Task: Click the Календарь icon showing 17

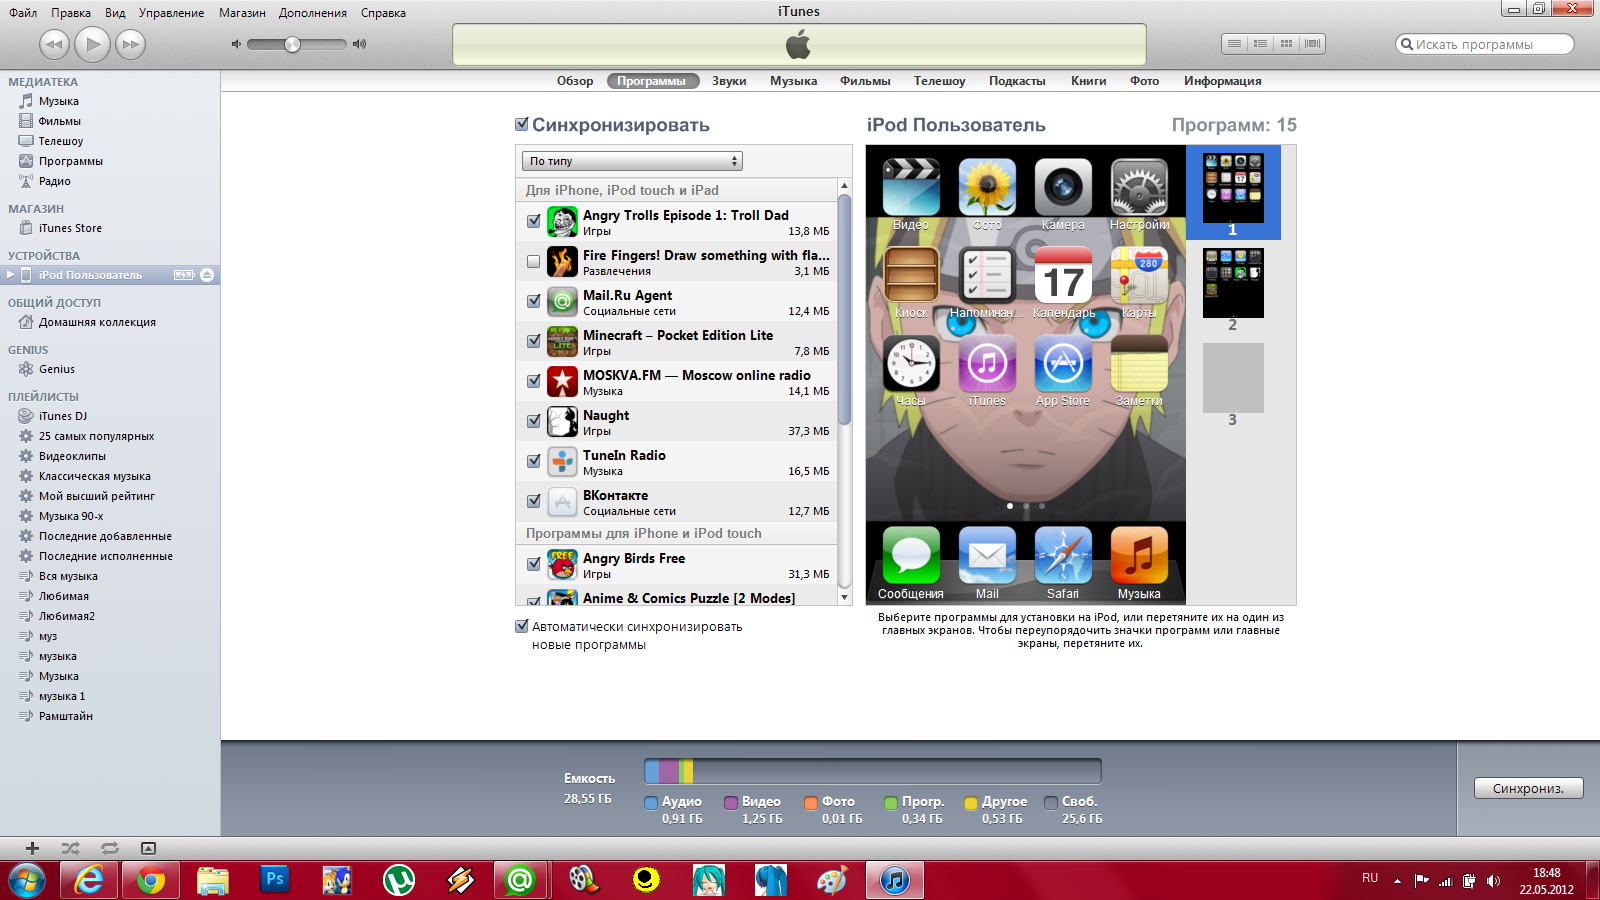Action: (1063, 275)
